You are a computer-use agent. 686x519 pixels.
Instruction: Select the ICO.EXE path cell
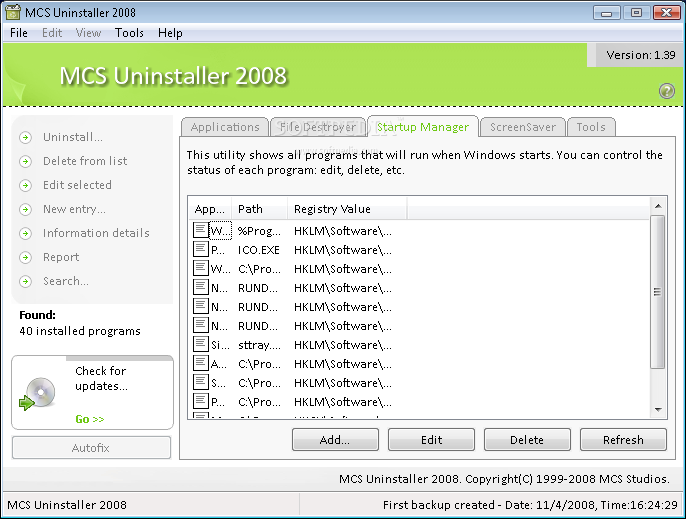259,250
